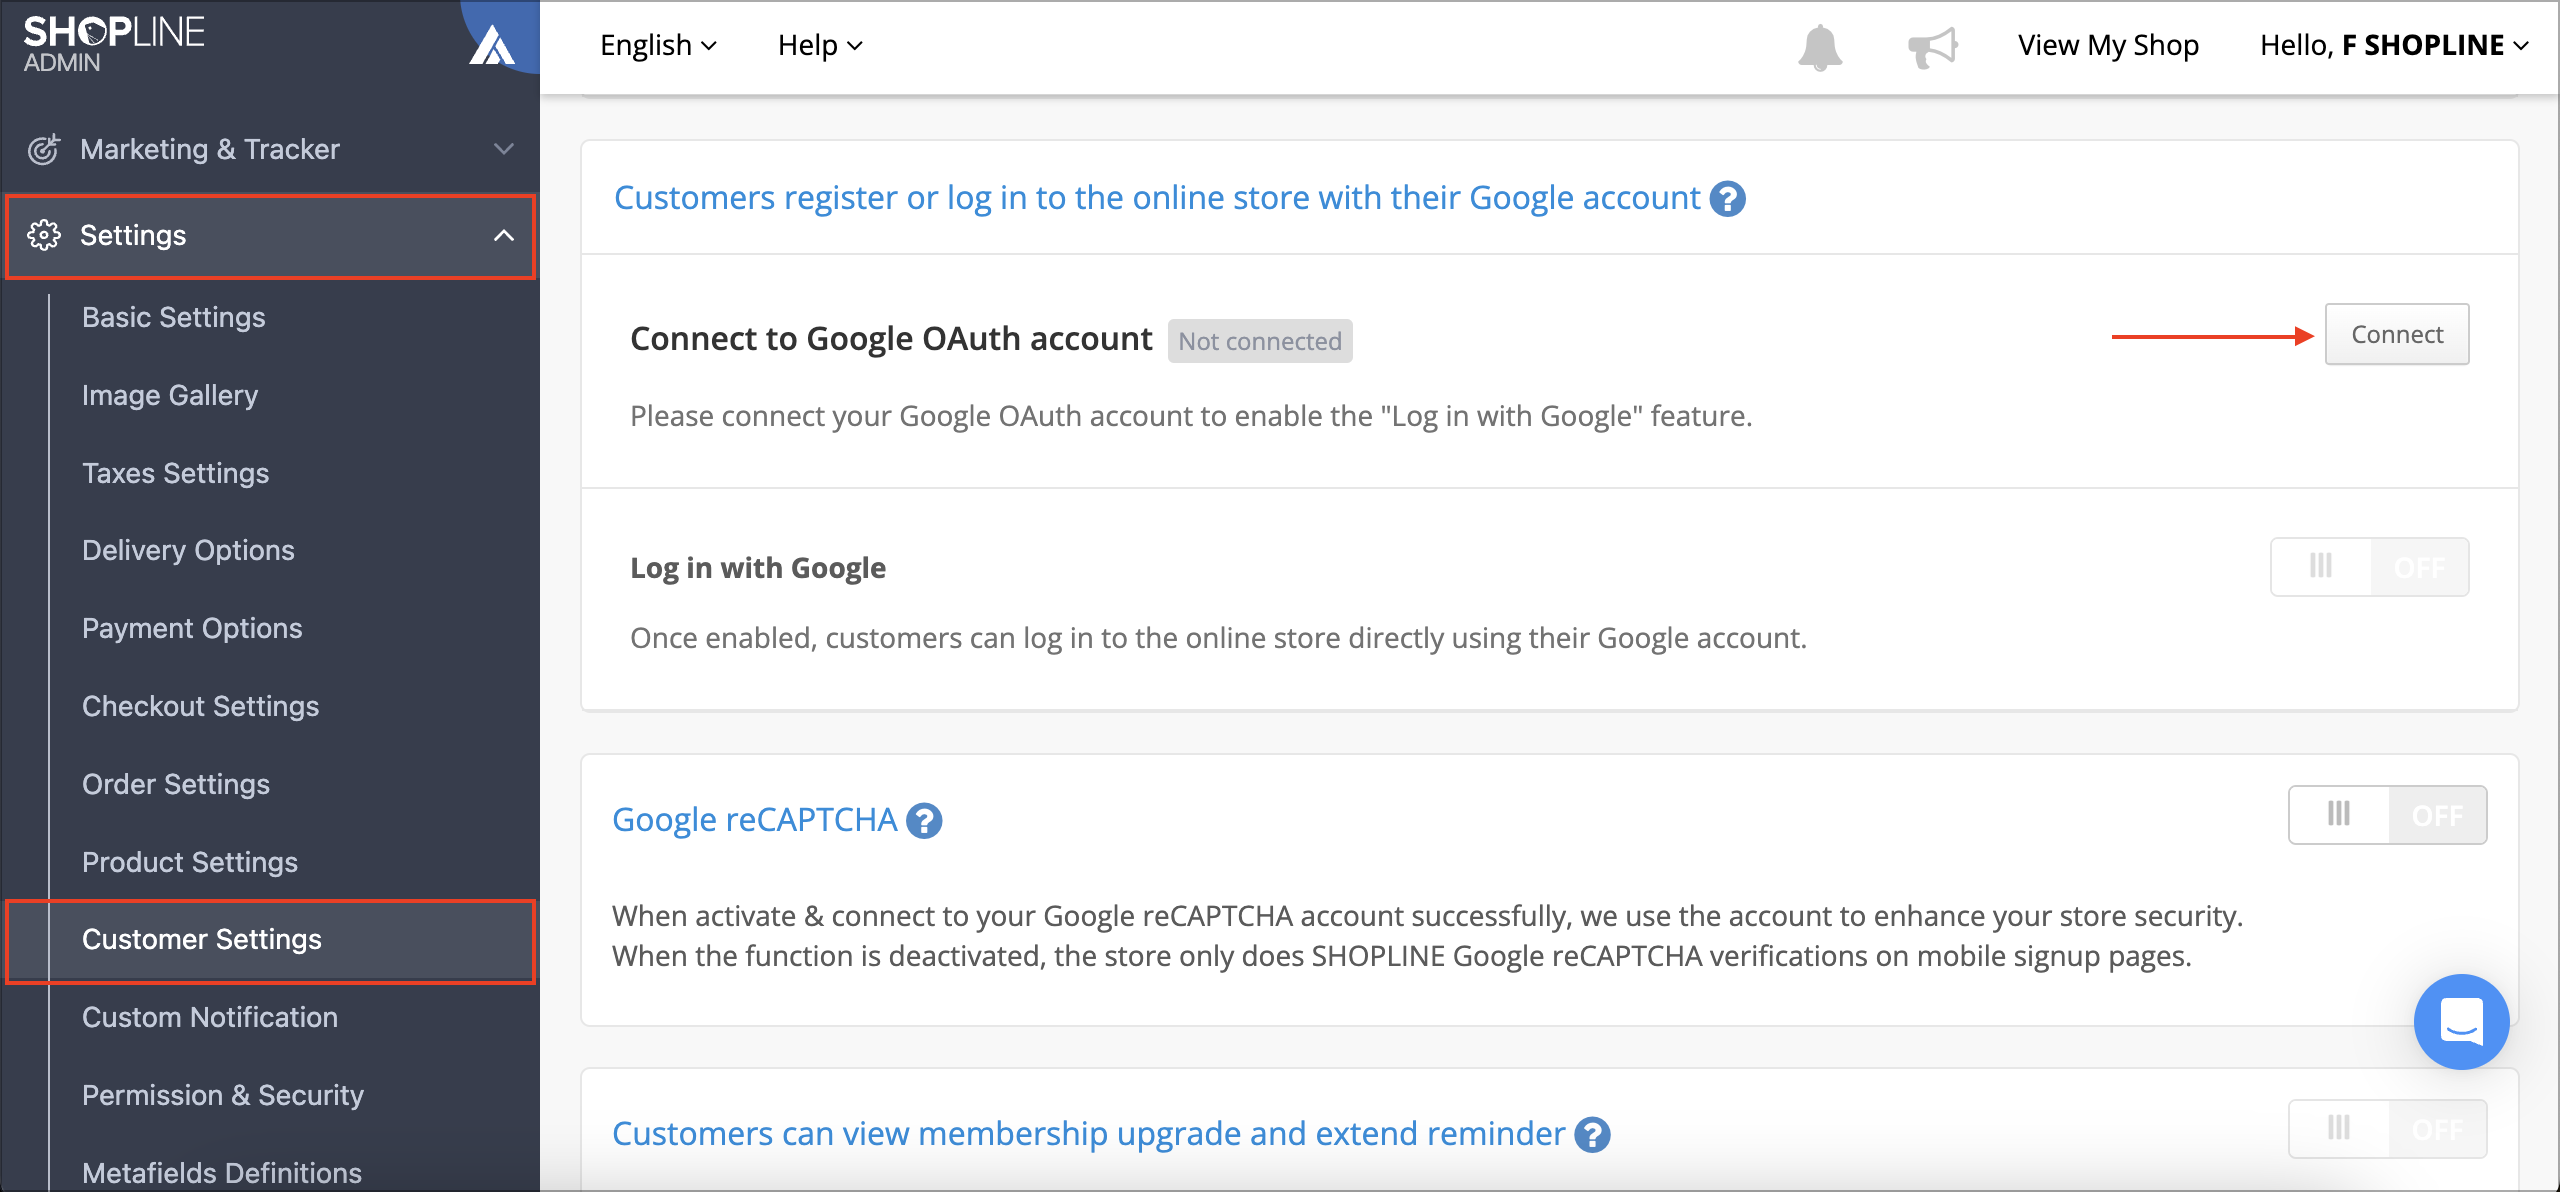This screenshot has width=2560, height=1192.
Task: Open Permission & Security settings
Action: (223, 1095)
